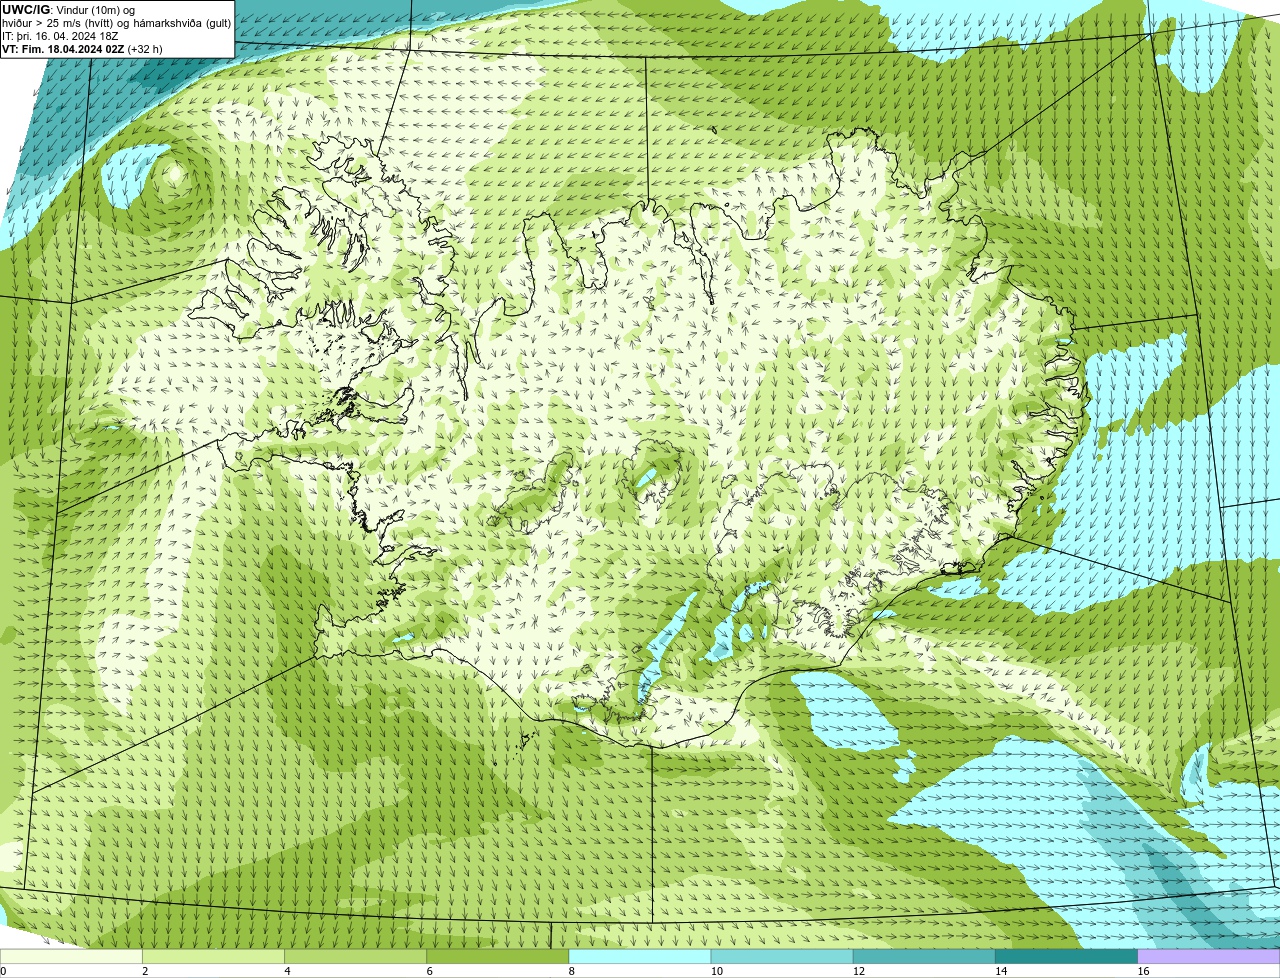Click the '10' label on the wind scale
The width and height of the screenshot is (1280, 978).
pos(716,971)
